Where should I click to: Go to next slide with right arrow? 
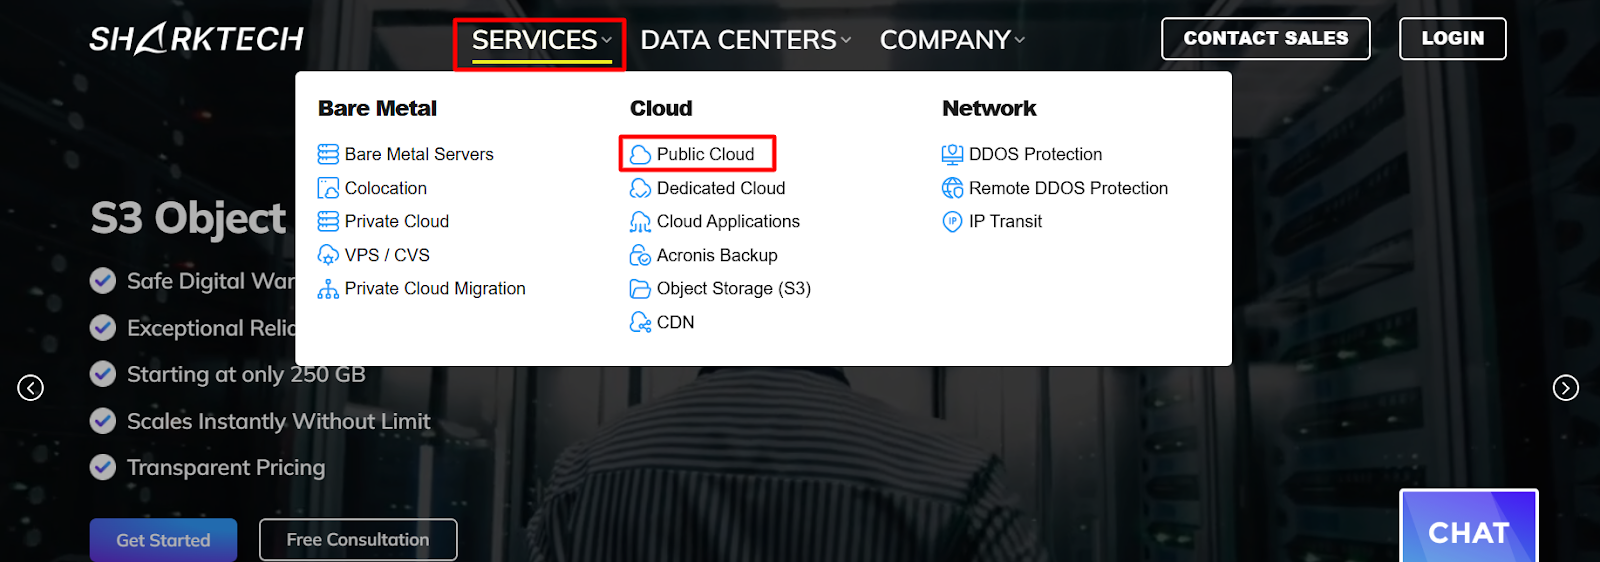1566,387
